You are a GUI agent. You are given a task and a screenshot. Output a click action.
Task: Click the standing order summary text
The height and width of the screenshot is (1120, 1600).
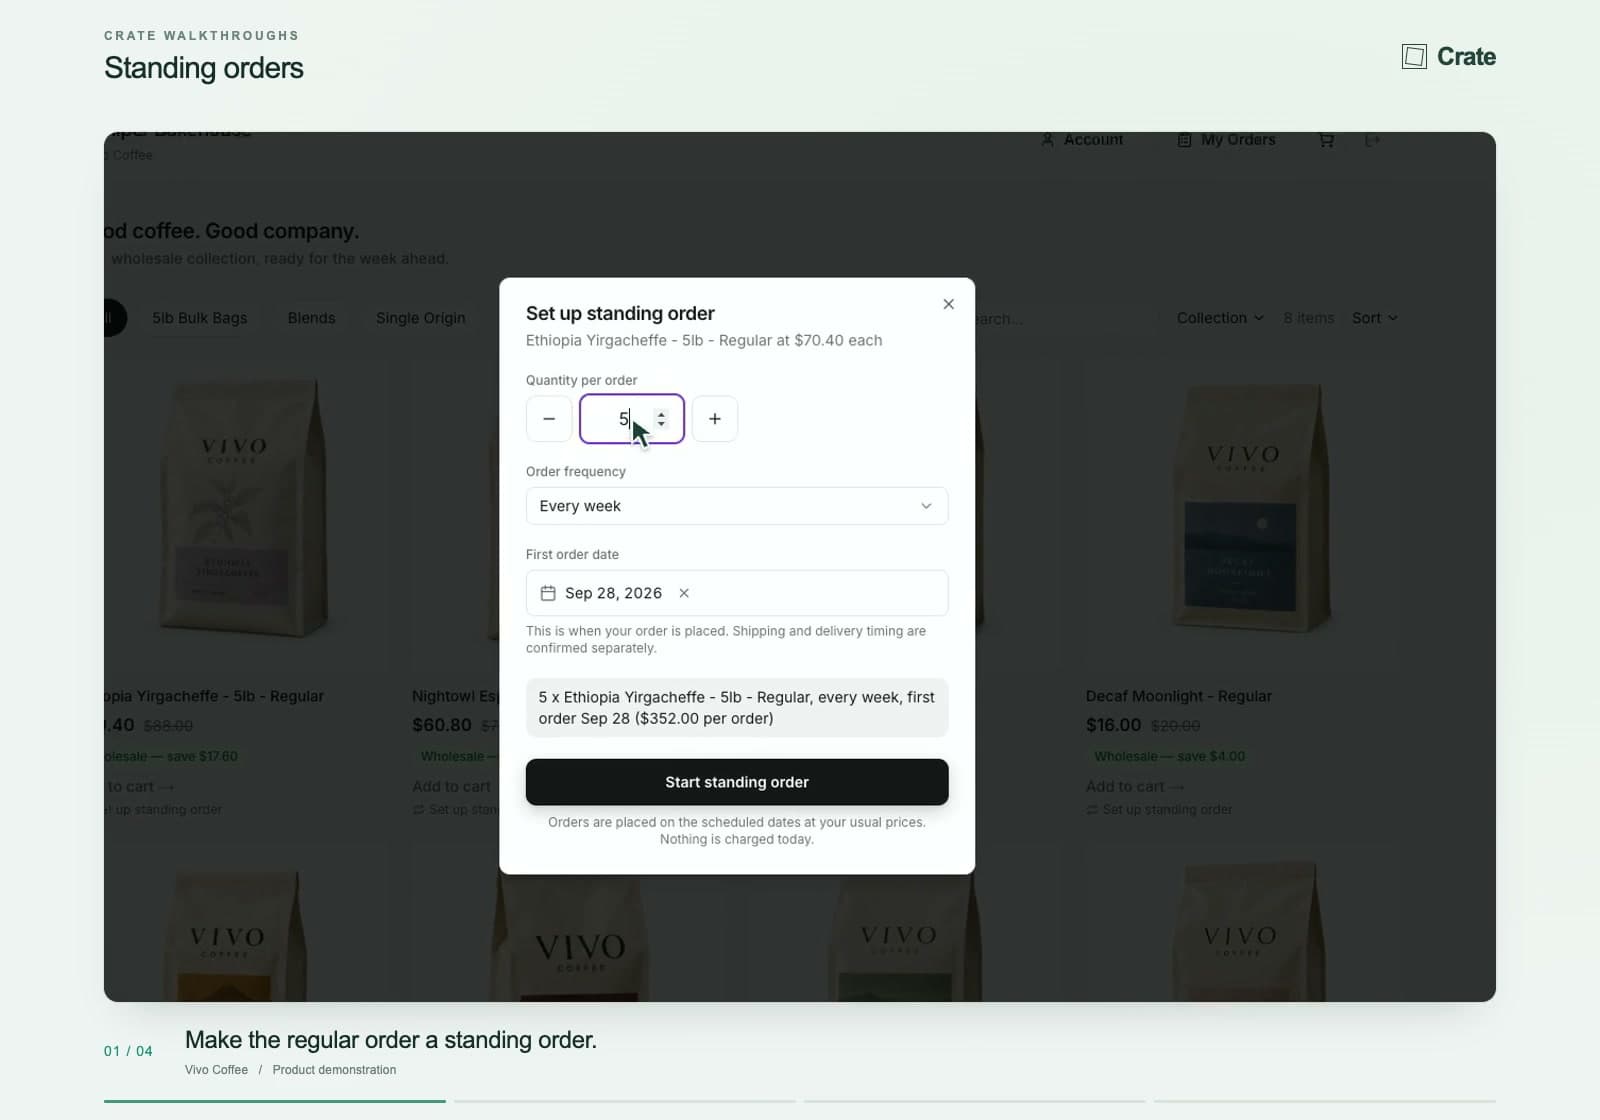[x=737, y=708]
